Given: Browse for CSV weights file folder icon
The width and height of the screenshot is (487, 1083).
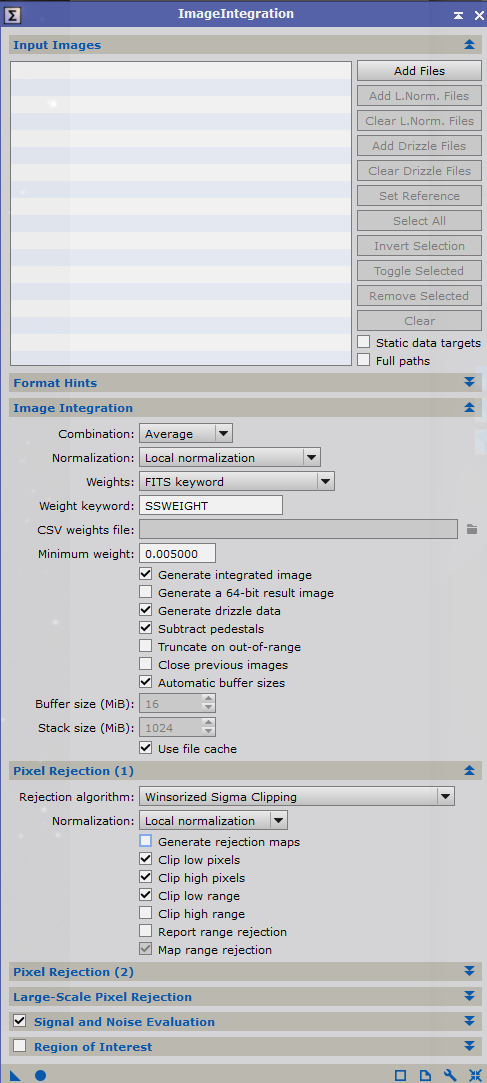Looking at the screenshot, I should 472,529.
